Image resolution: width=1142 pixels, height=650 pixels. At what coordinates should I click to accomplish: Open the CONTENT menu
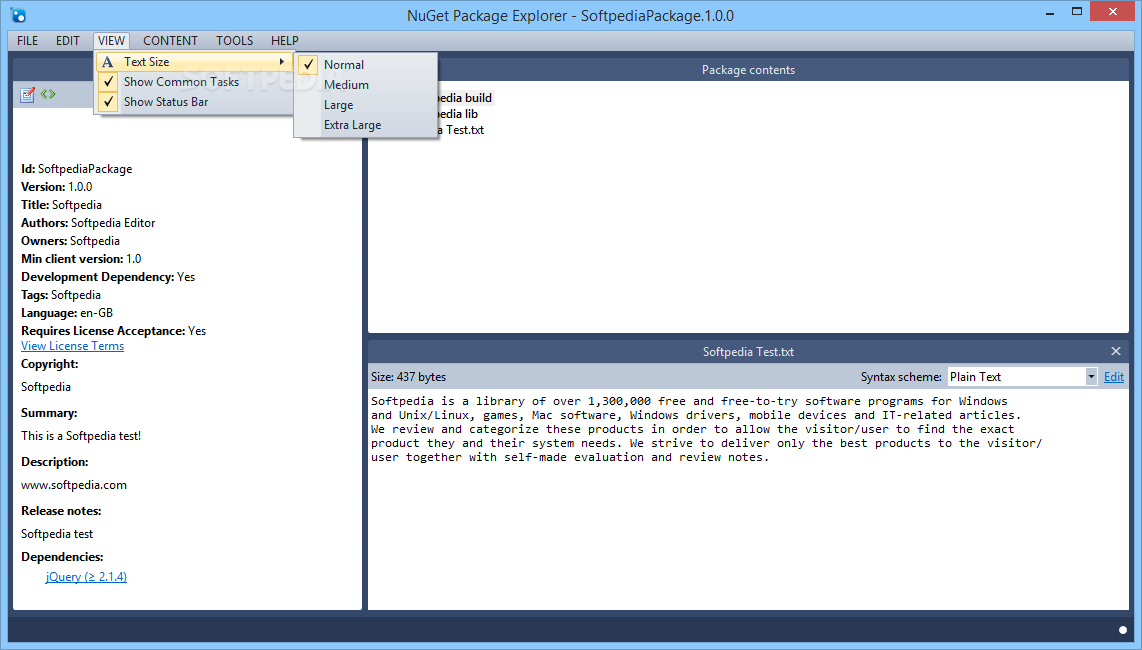click(170, 41)
